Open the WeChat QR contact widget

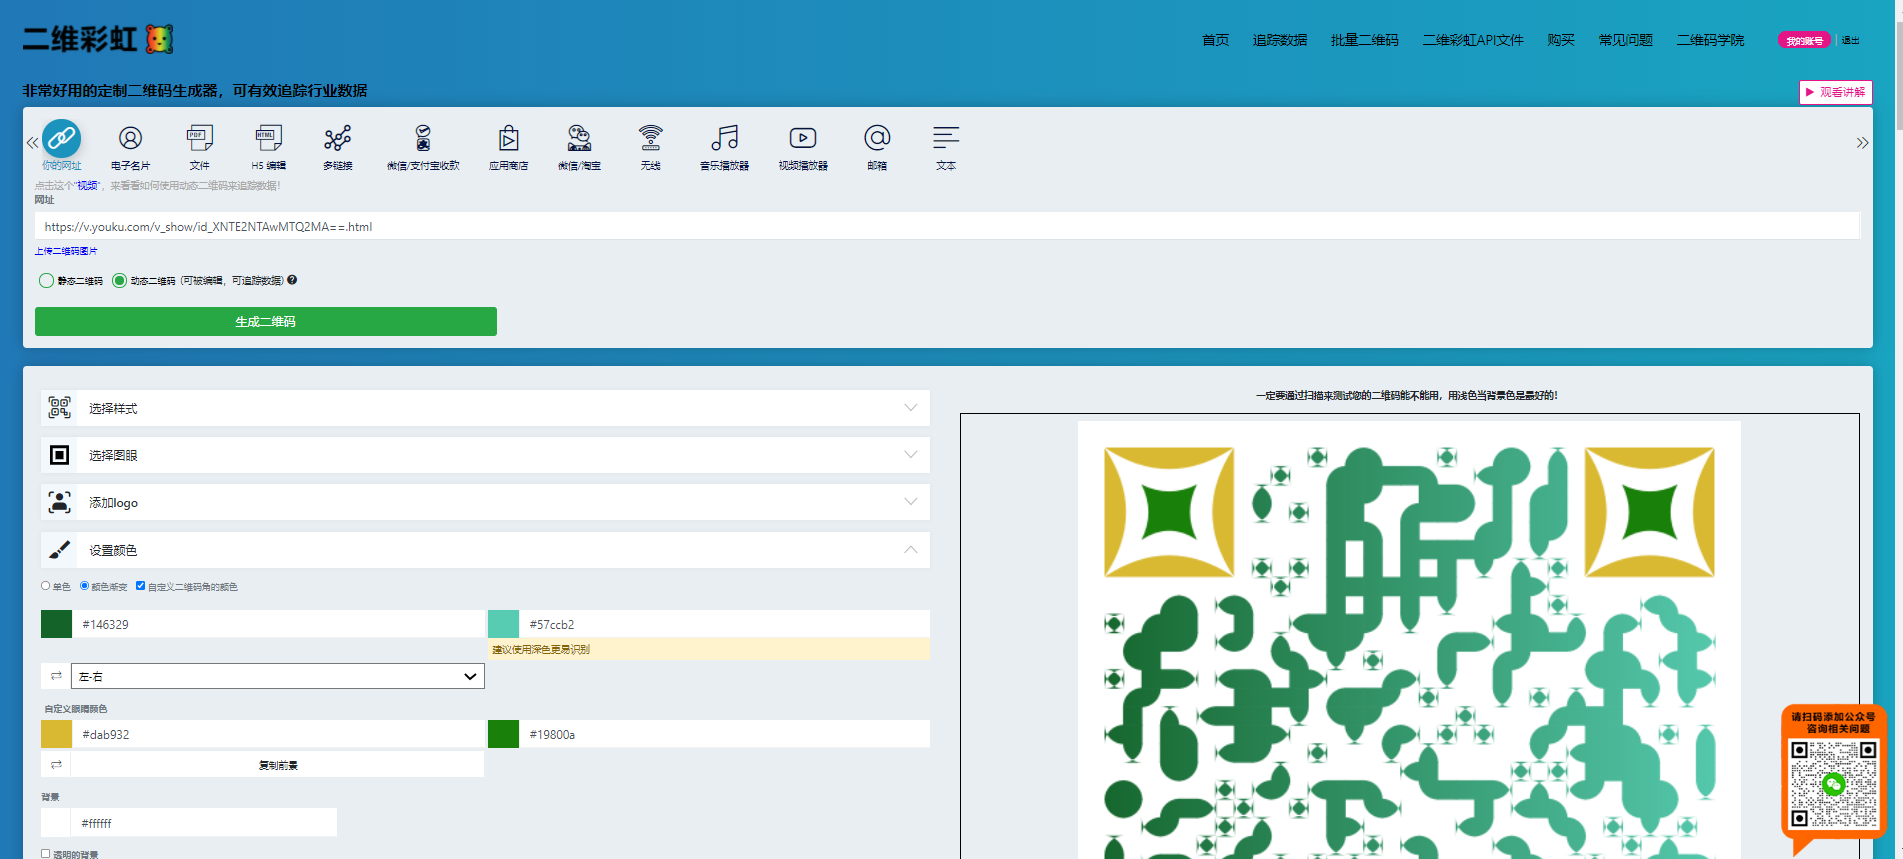pos(1833,781)
